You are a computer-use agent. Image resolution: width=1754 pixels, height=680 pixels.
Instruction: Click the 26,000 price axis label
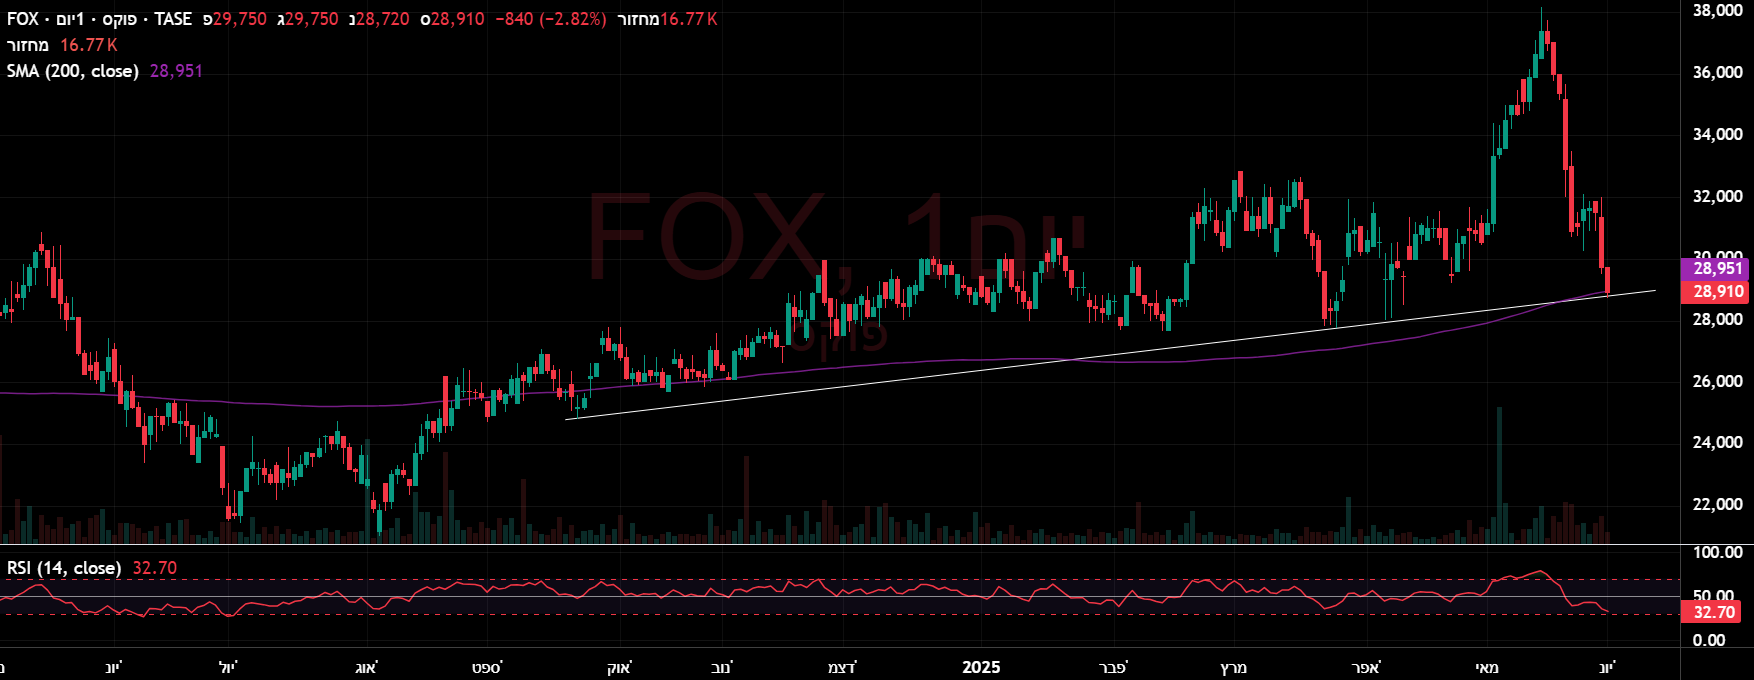(x=1717, y=382)
